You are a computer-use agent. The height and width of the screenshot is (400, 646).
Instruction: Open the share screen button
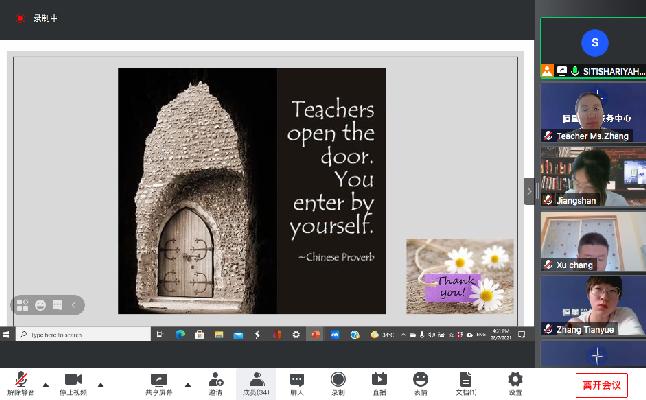click(158, 381)
